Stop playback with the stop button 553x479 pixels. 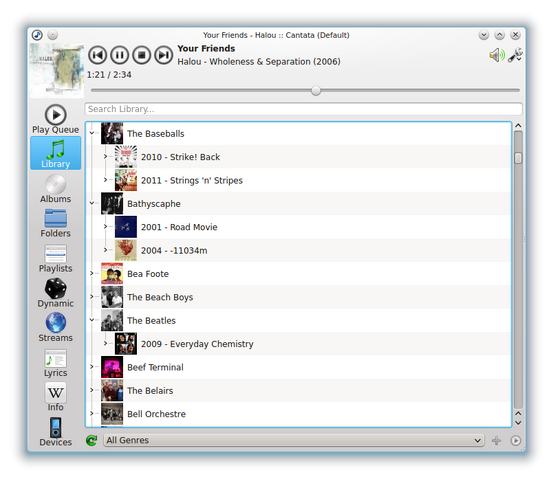point(142,55)
